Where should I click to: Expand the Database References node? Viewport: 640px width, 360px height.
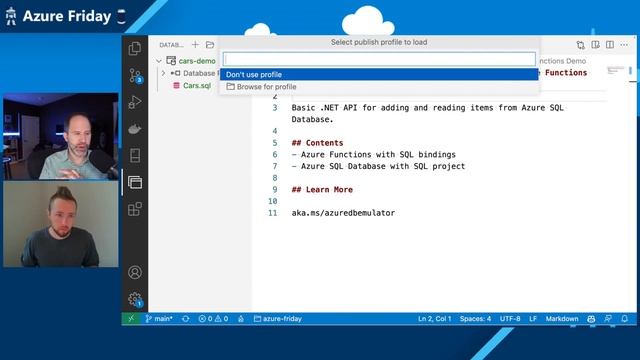(163, 73)
